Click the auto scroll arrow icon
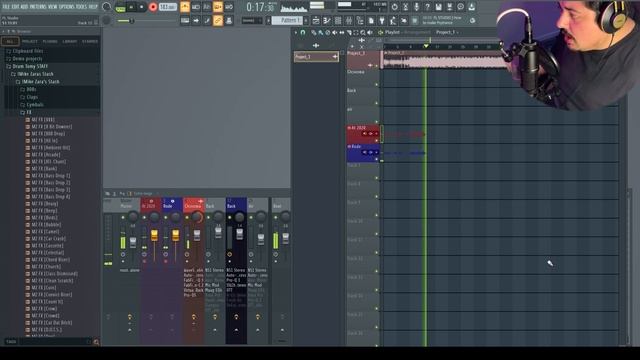Viewport: 640px width, 360px height. (196, 20)
